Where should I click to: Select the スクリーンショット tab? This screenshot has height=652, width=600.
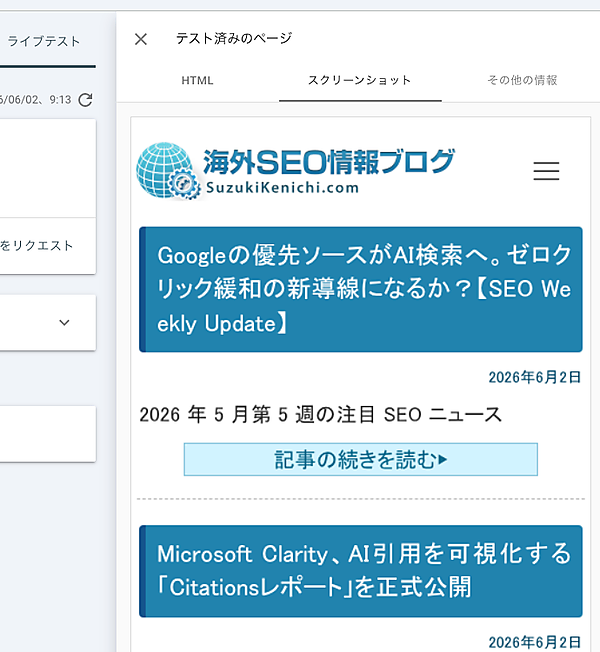coord(360,80)
